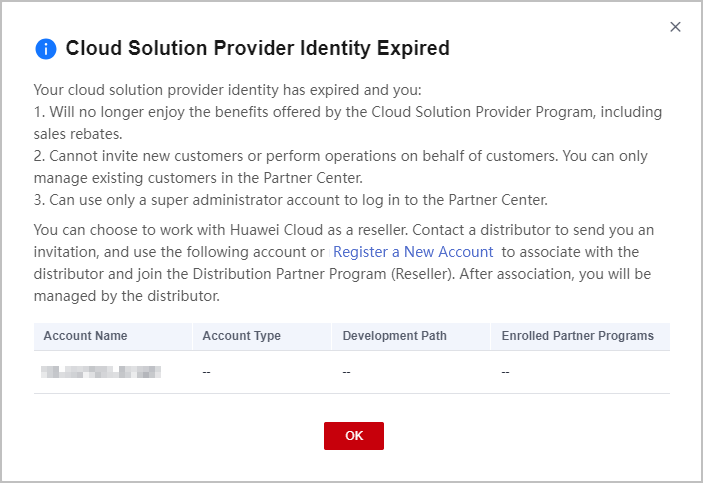Click the Development Path cell showing dashes
The image size is (703, 483).
pyautogui.click(x=347, y=373)
